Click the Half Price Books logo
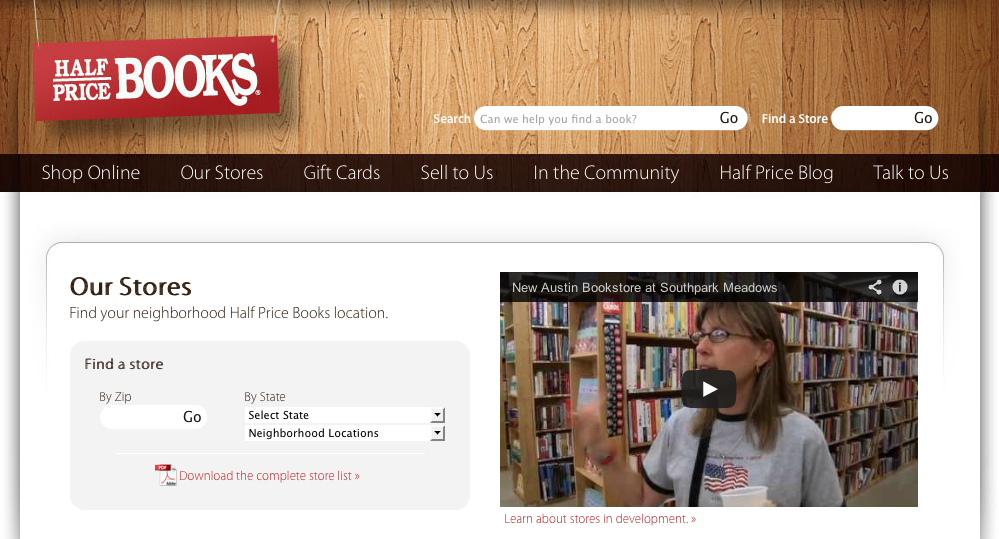This screenshot has height=539, width=999. pos(156,78)
